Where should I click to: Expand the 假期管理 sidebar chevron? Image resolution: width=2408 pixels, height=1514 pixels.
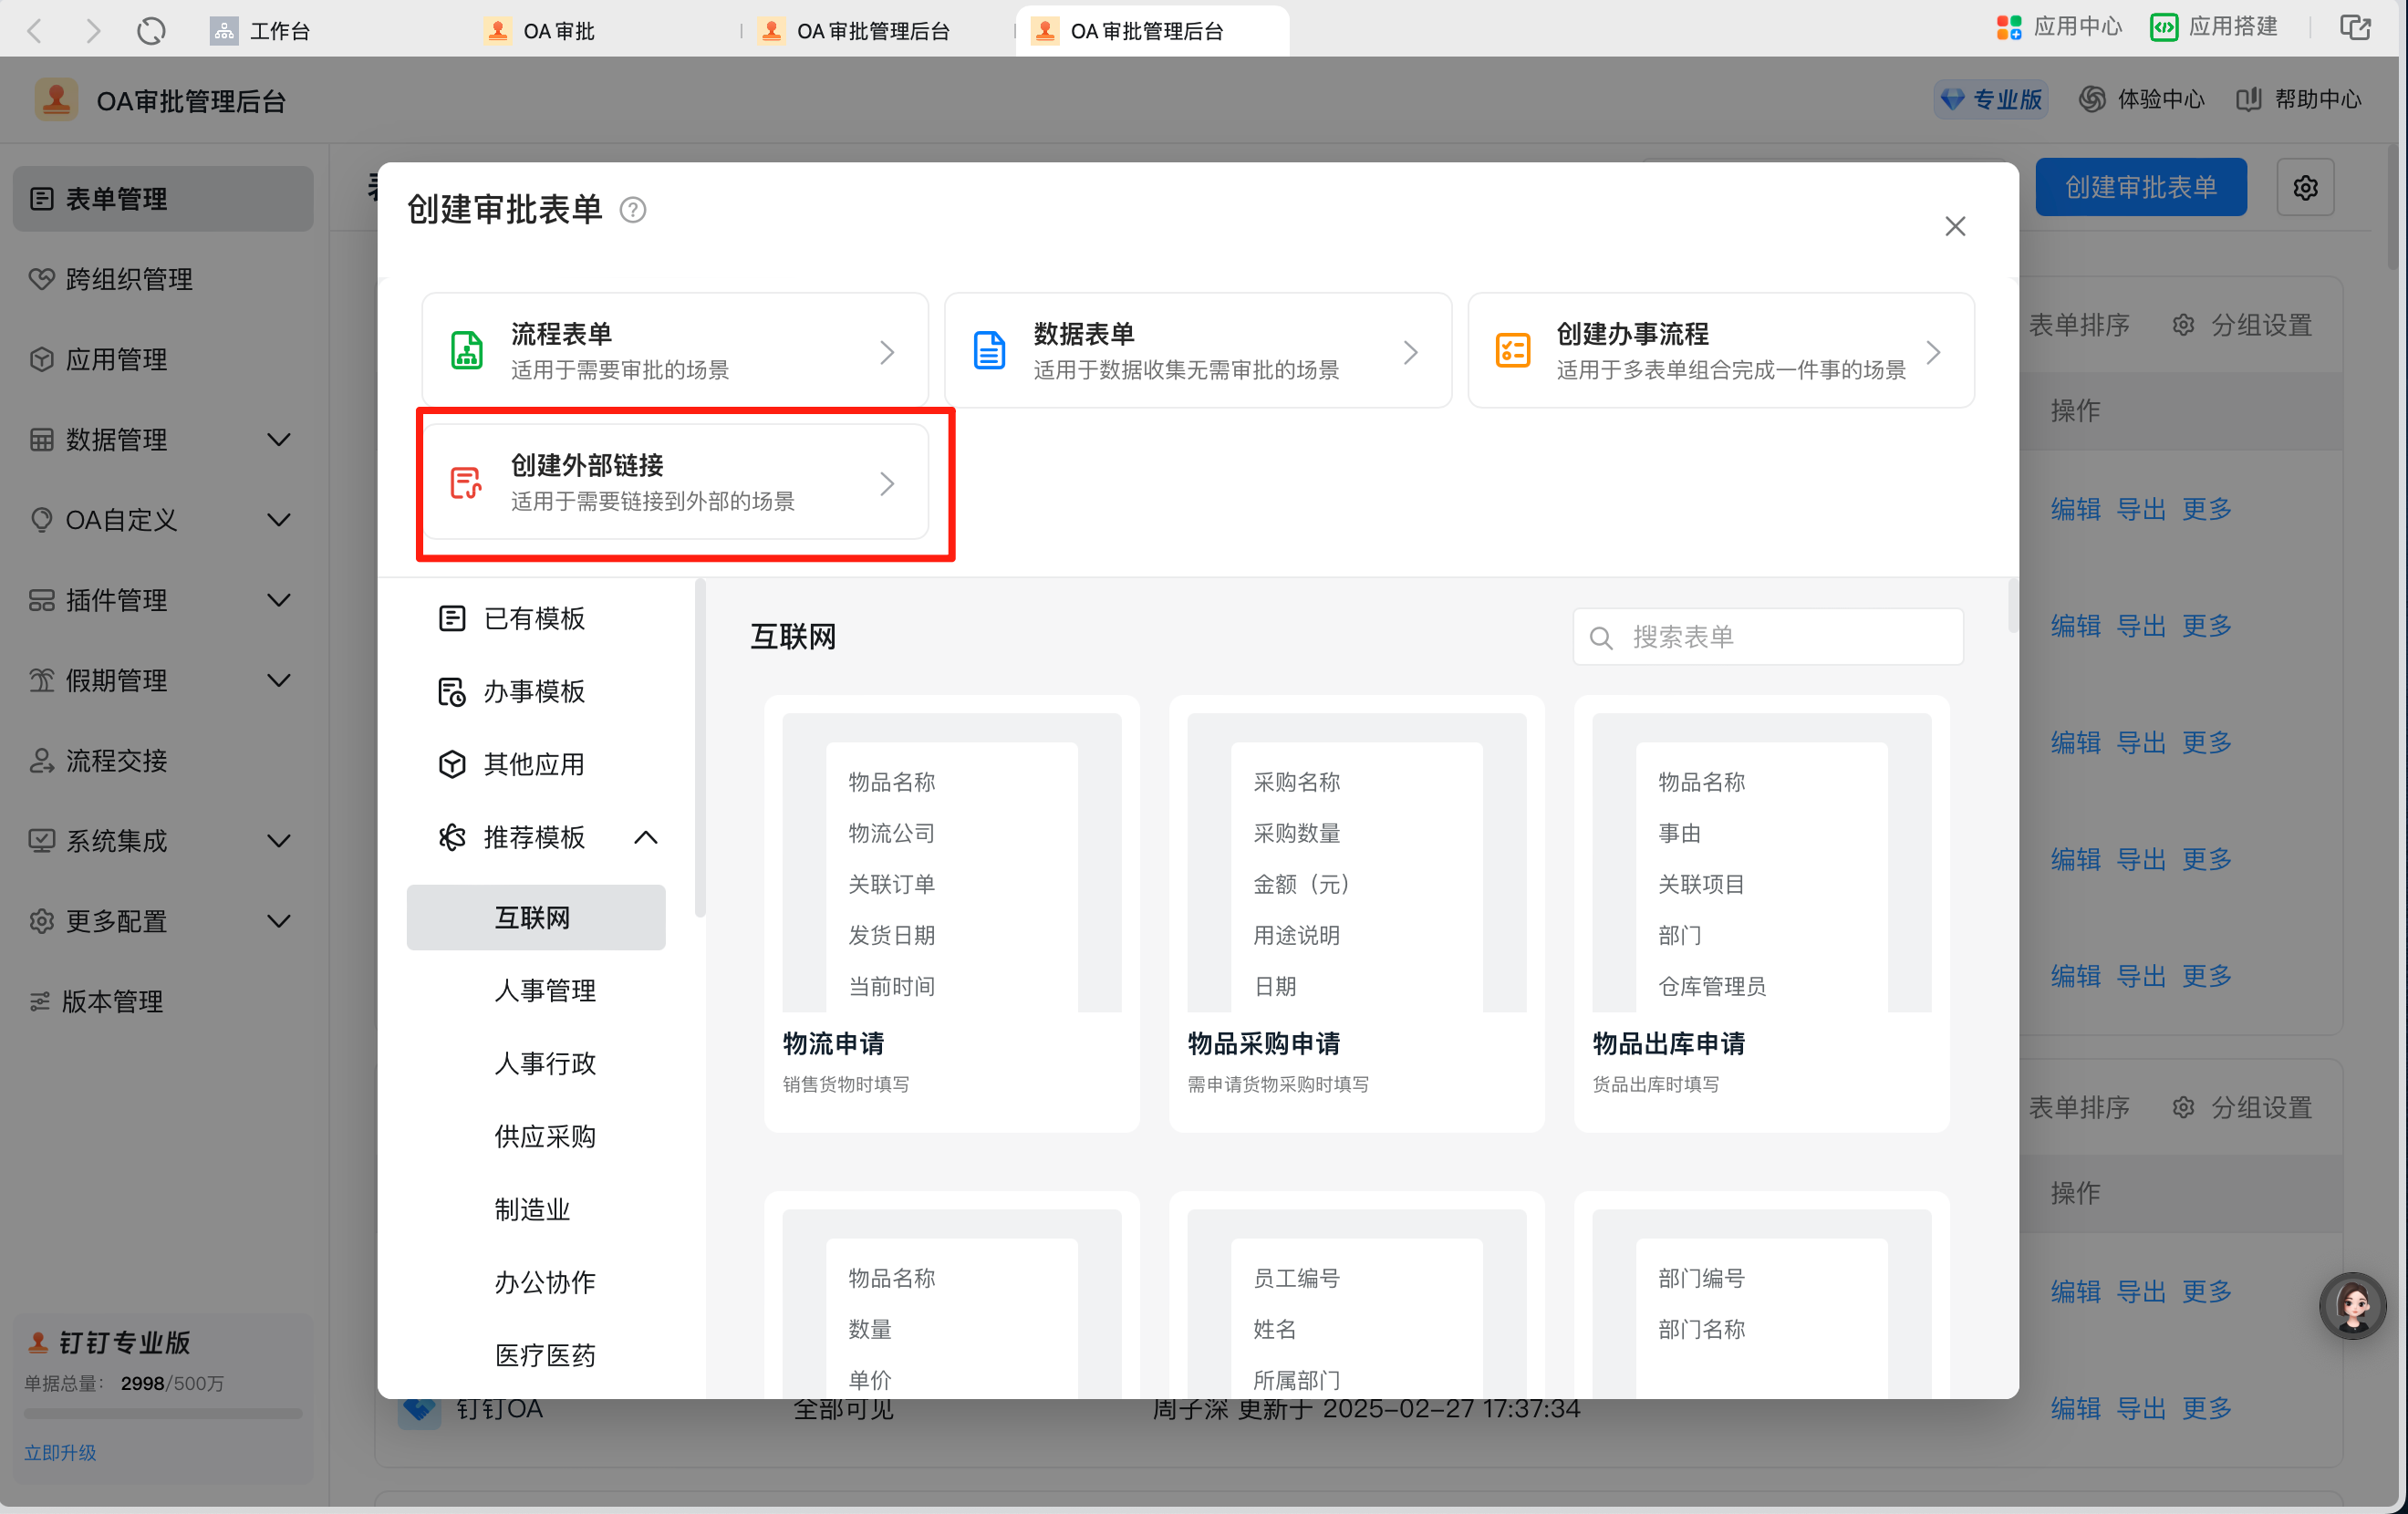[280, 680]
